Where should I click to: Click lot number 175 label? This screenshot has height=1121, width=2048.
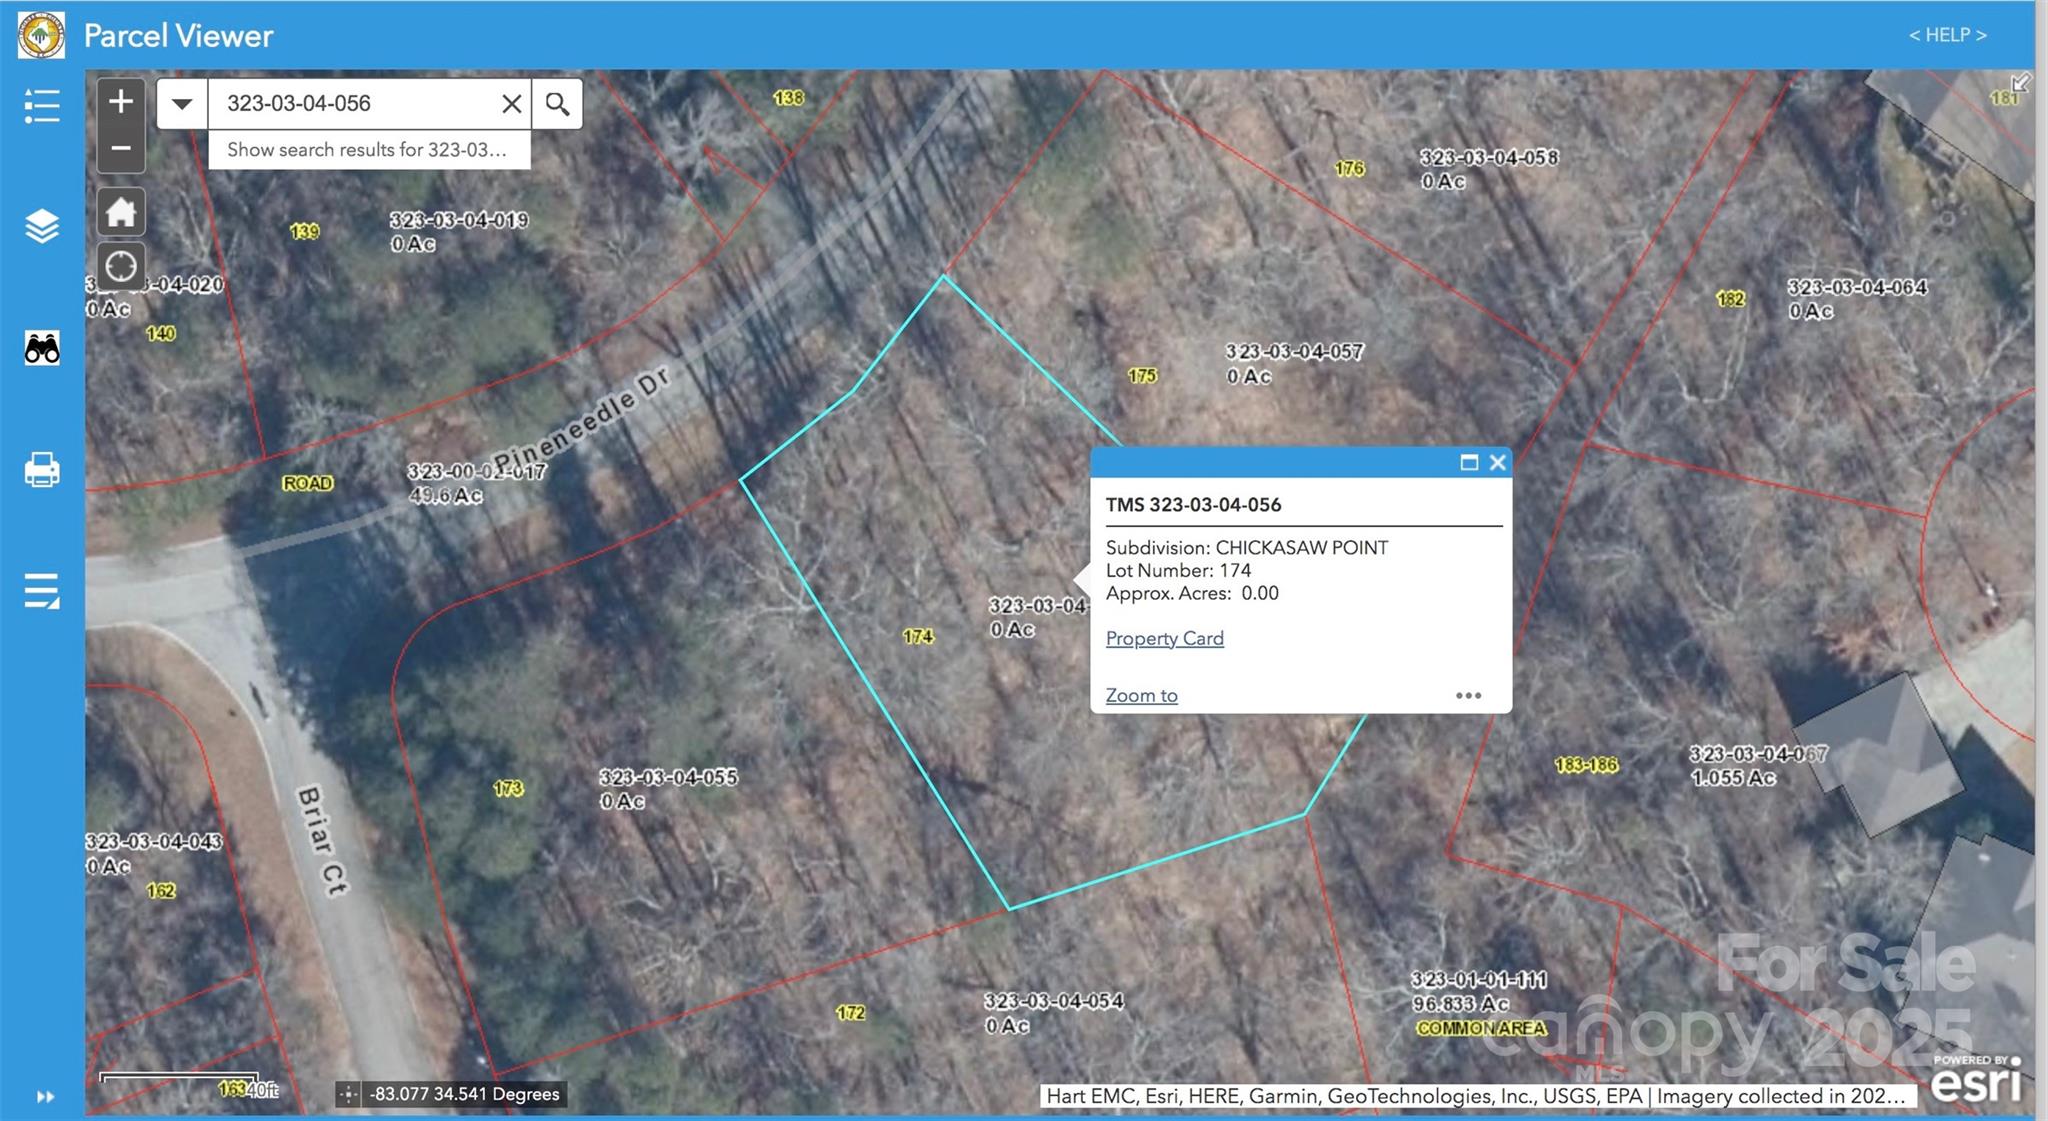[x=1142, y=376]
